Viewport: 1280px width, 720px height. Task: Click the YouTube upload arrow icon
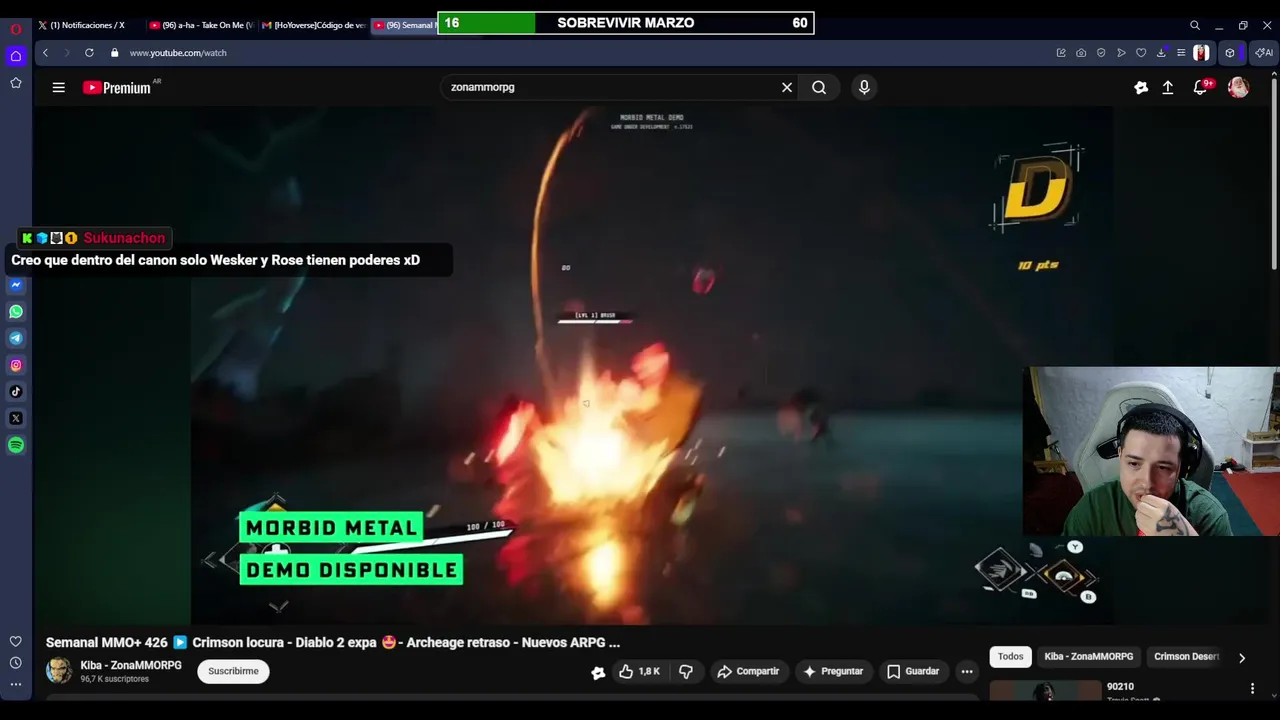pyautogui.click(x=1167, y=88)
